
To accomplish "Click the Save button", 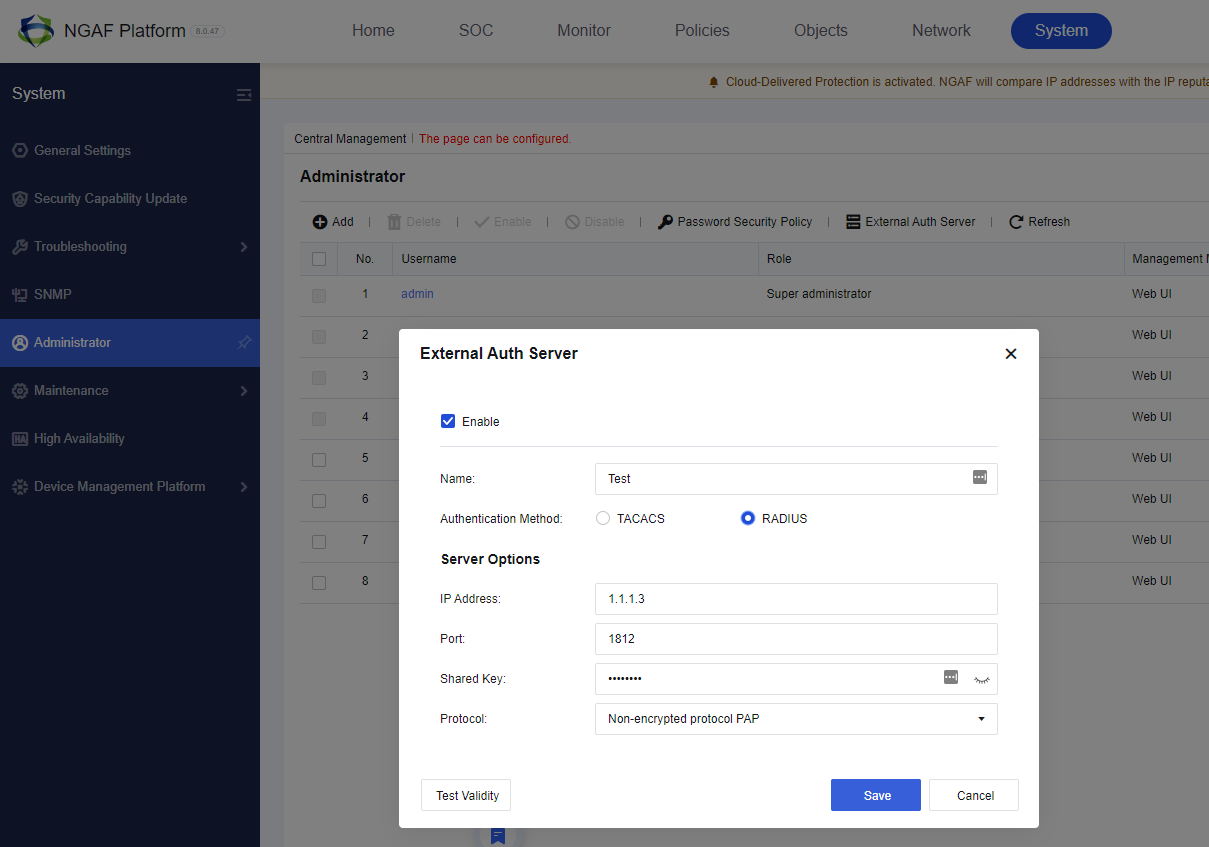I will (x=876, y=795).
